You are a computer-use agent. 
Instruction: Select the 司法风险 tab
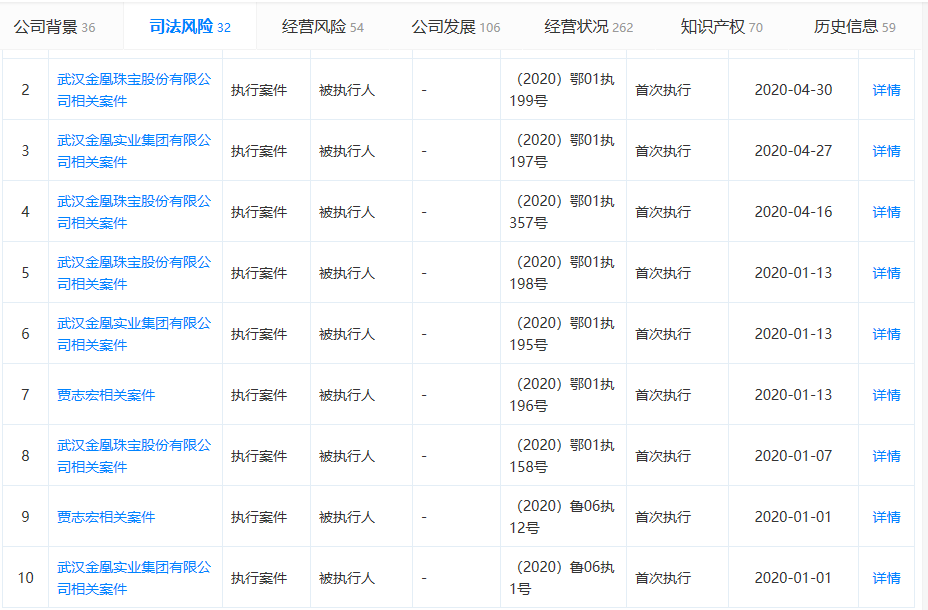tap(190, 27)
